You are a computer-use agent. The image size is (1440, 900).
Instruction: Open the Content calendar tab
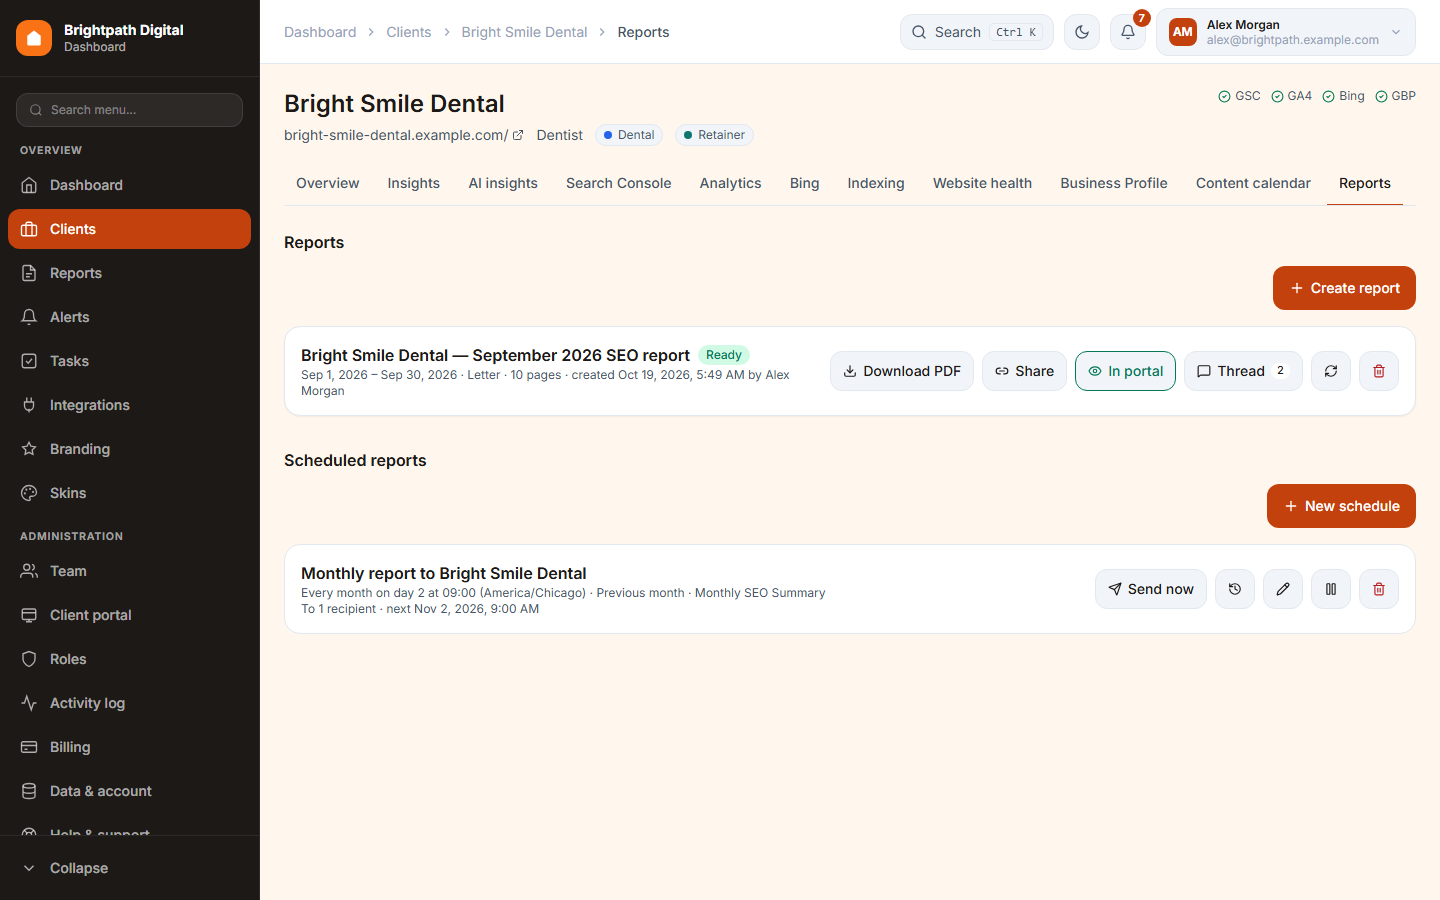tap(1253, 183)
